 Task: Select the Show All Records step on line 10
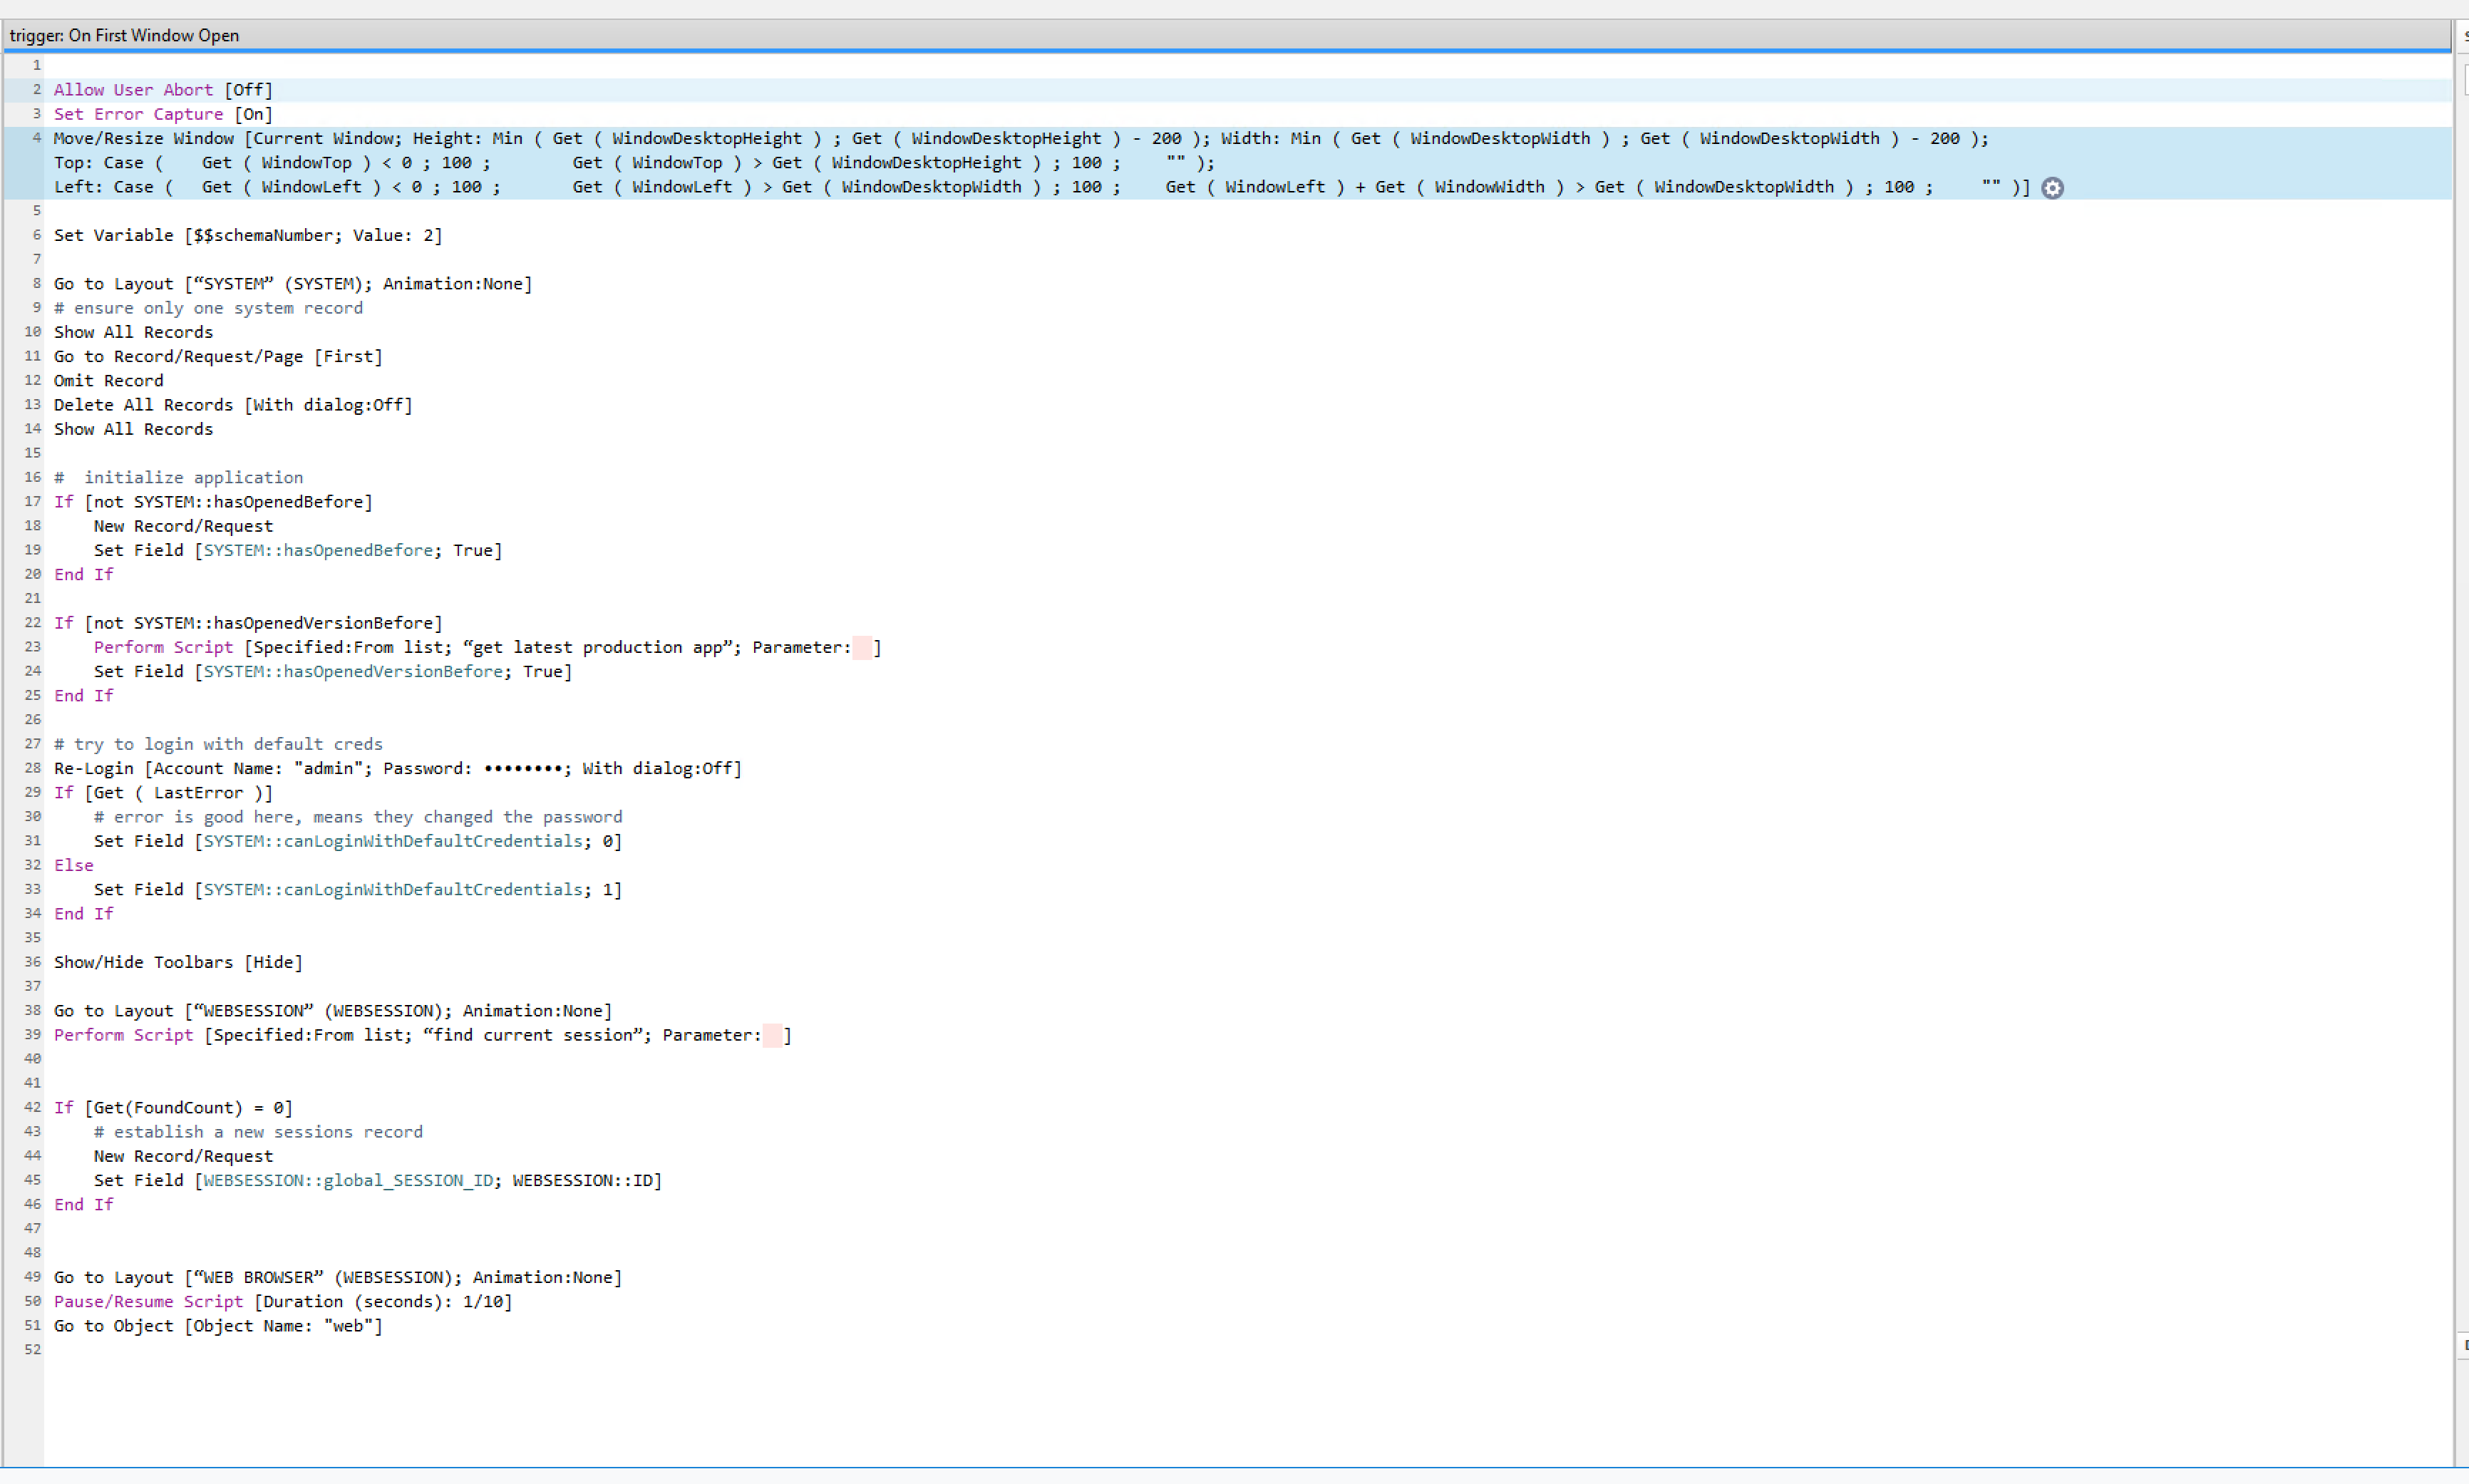pyautogui.click(x=133, y=332)
